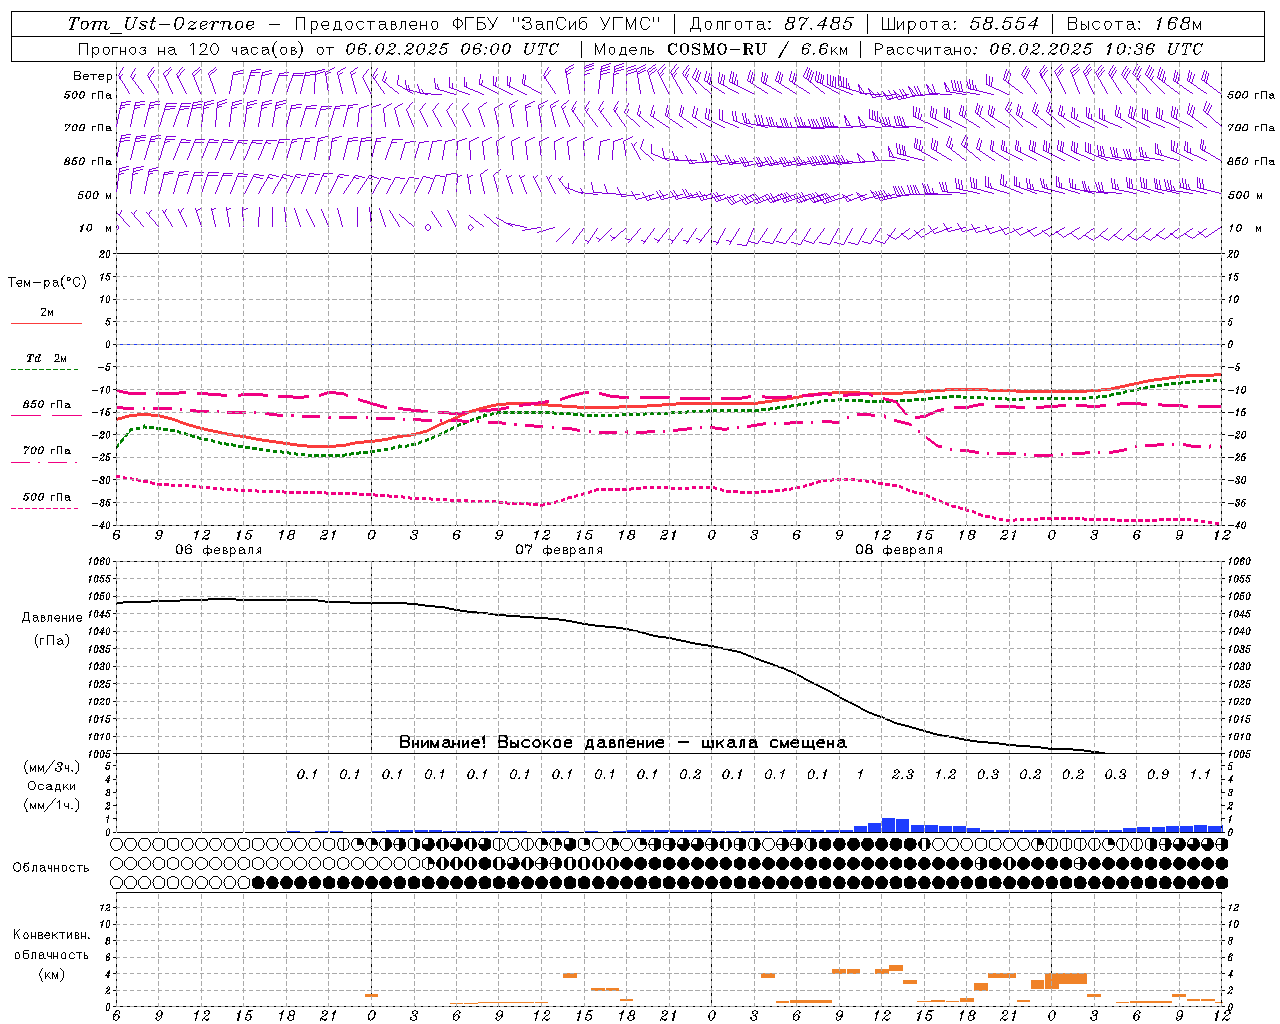This screenshot has height=1024, width=1280.
Task: Click the Облачность row label
Action: (51, 868)
